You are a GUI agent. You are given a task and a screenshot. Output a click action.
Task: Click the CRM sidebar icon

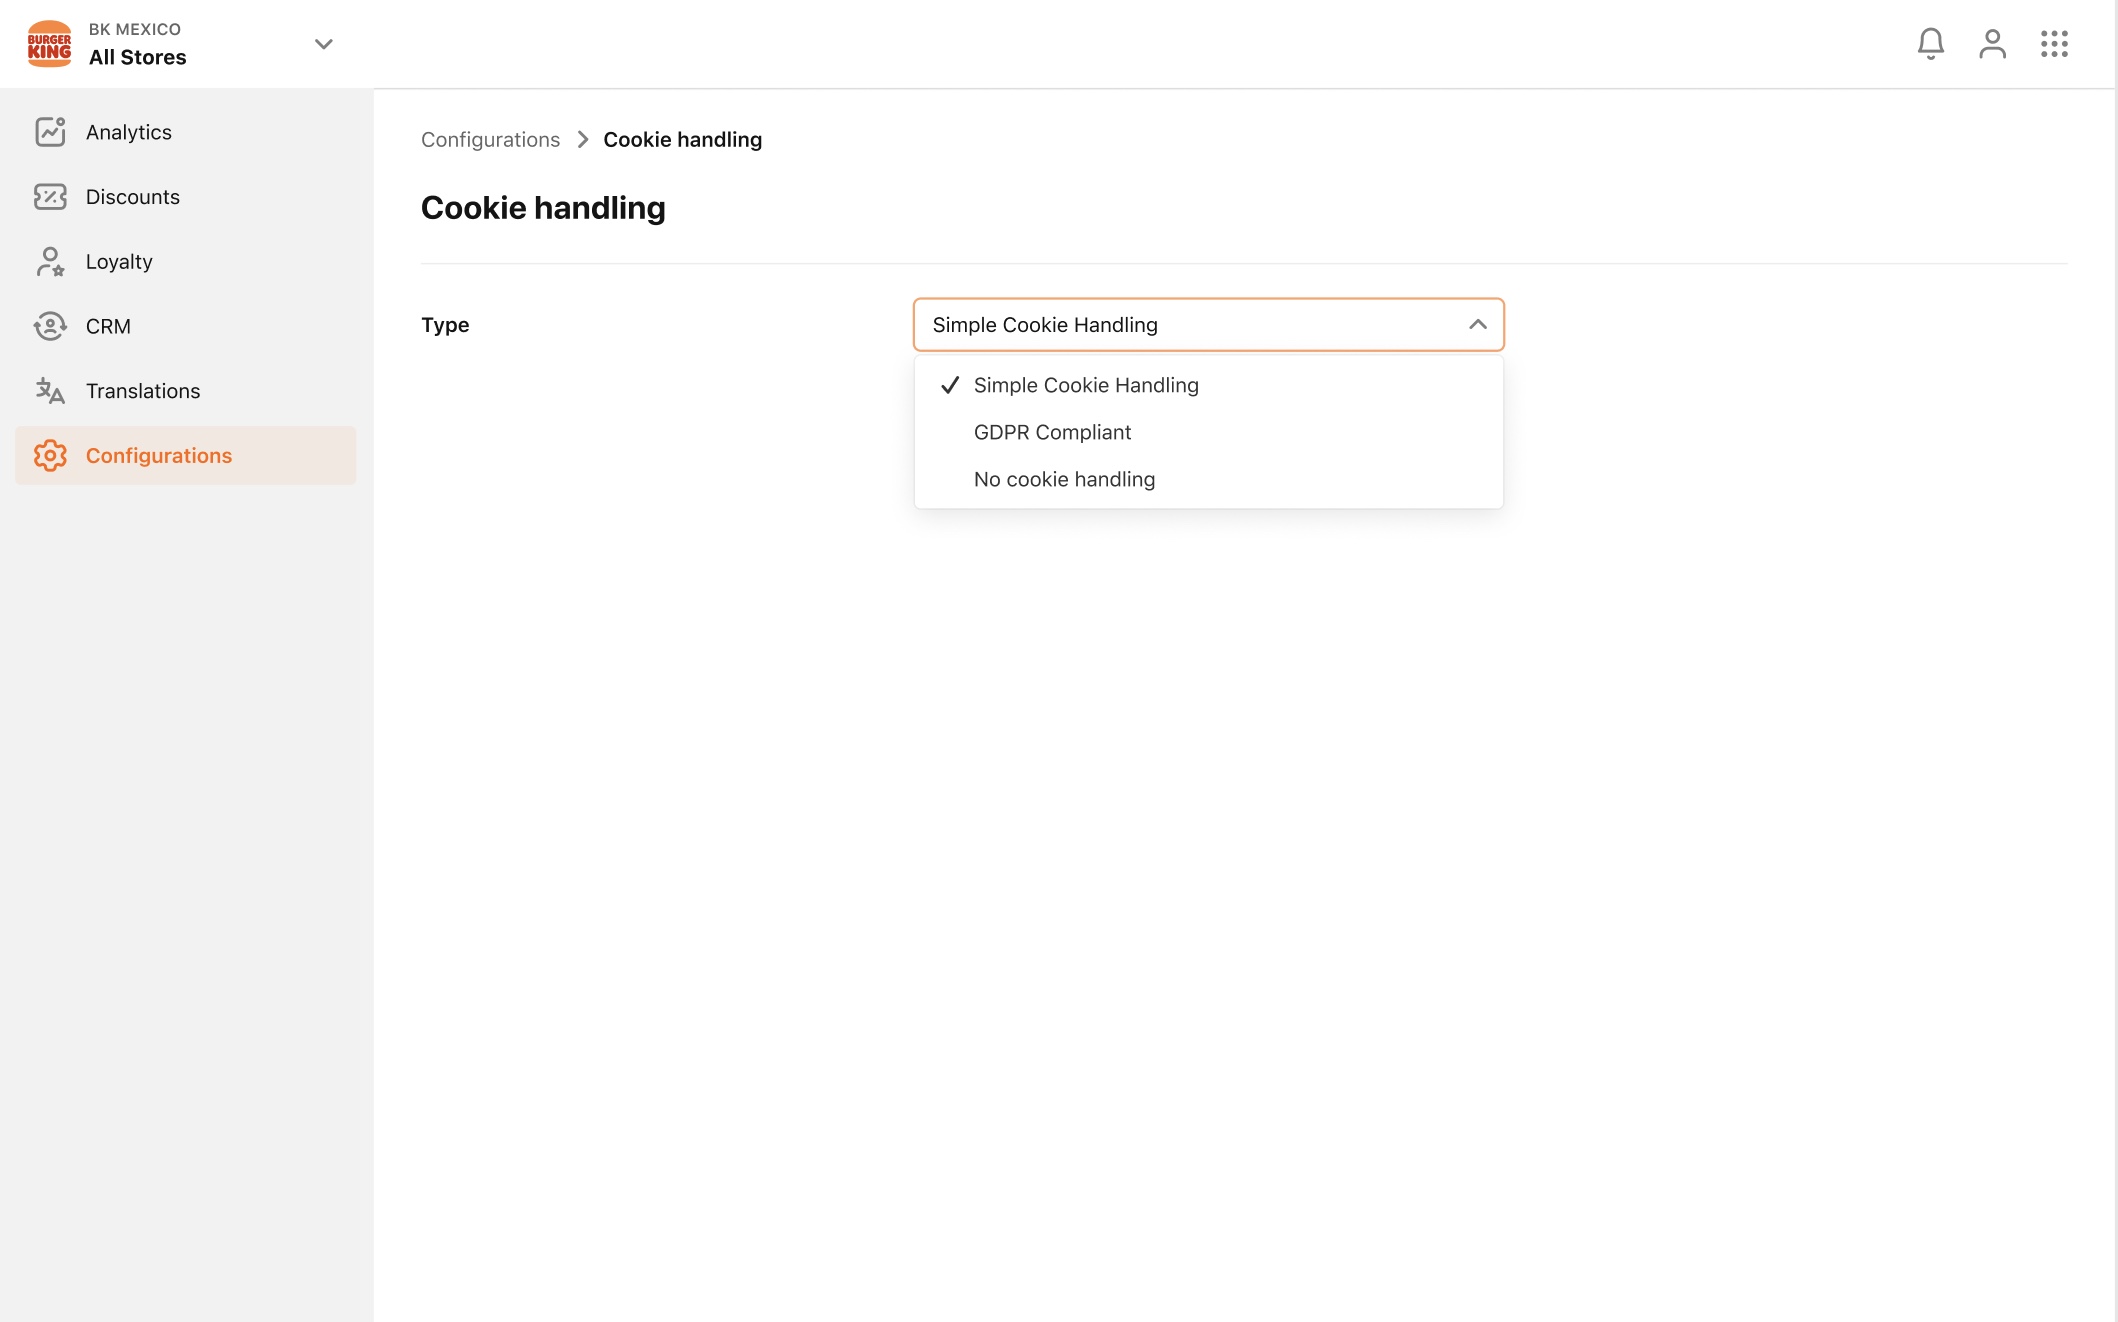[x=50, y=326]
